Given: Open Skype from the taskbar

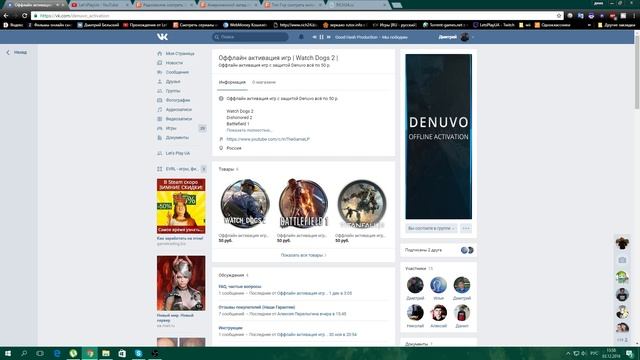Looking at the screenshot, I should click(138, 353).
